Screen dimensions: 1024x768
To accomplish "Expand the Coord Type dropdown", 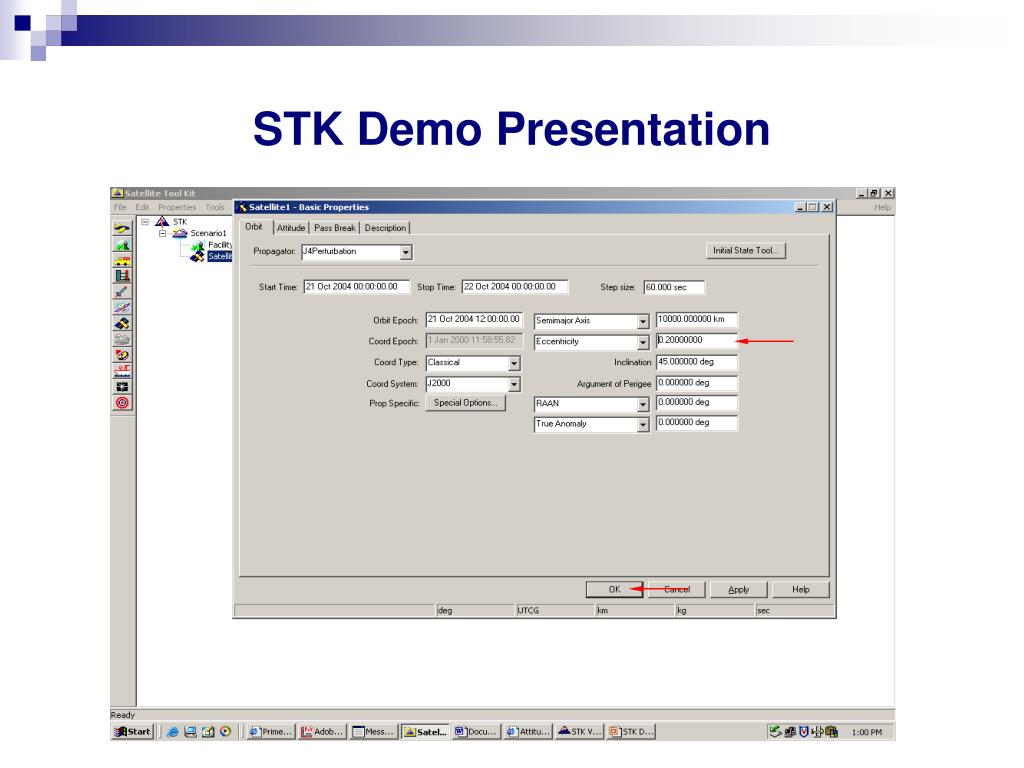I will coord(514,363).
